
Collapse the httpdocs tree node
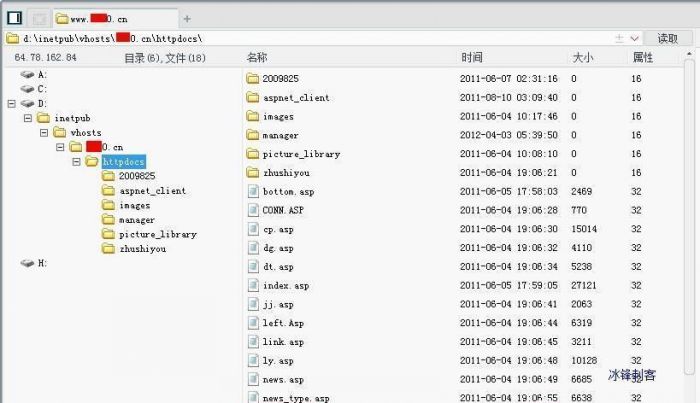tap(76, 162)
